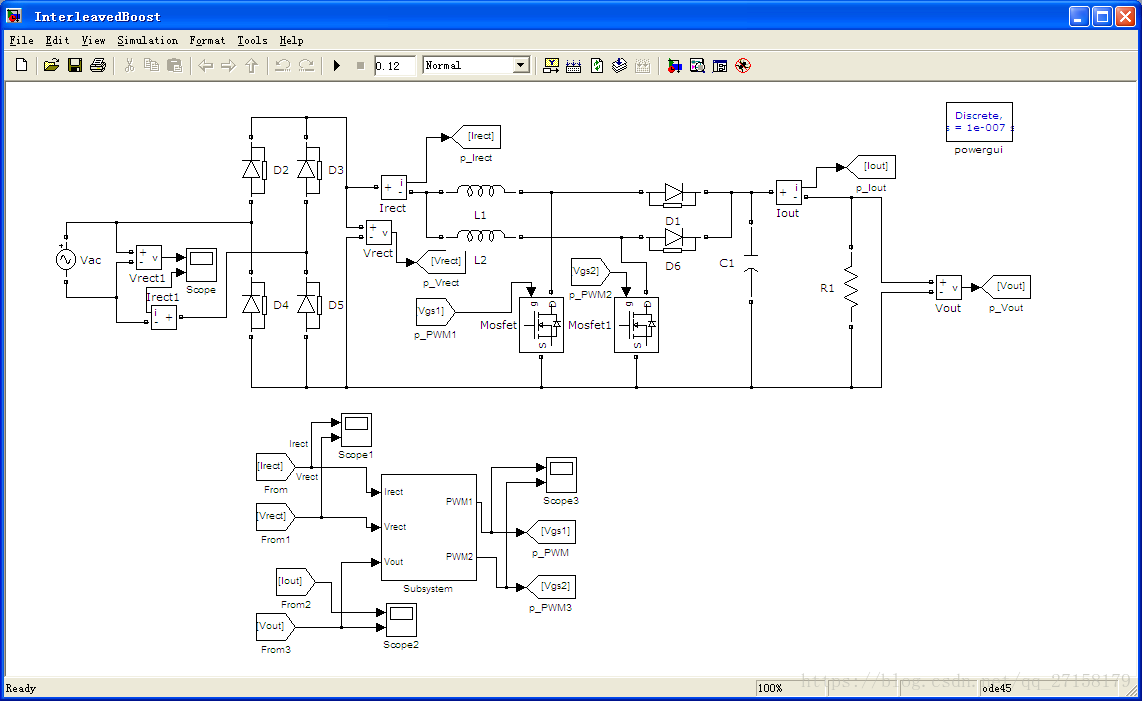Select the C1 capacitor block

coord(751,262)
